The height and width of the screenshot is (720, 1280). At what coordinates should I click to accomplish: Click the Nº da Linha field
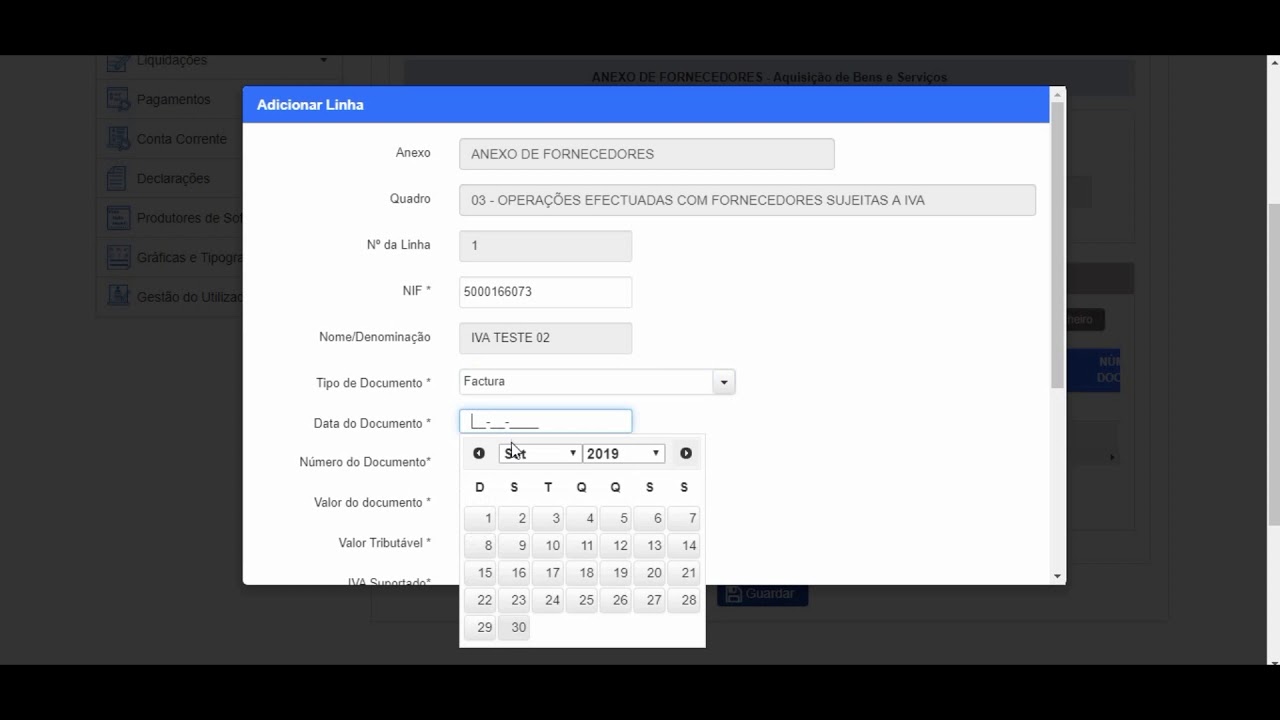545,246
